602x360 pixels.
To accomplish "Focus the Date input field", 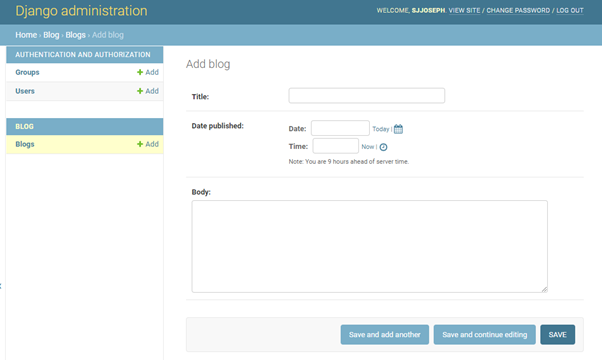I will [x=340, y=128].
